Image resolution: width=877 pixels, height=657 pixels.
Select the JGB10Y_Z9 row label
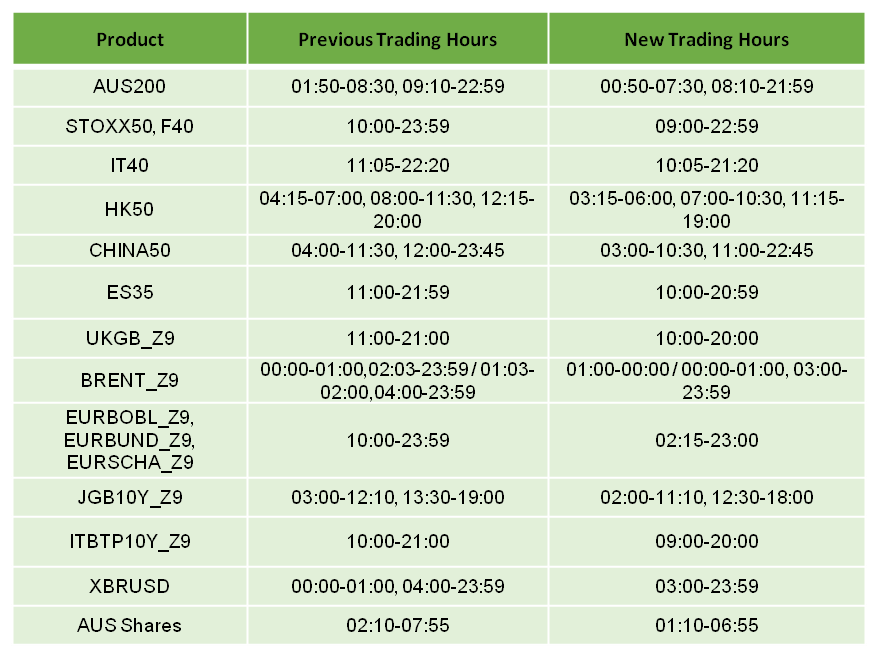(130, 497)
